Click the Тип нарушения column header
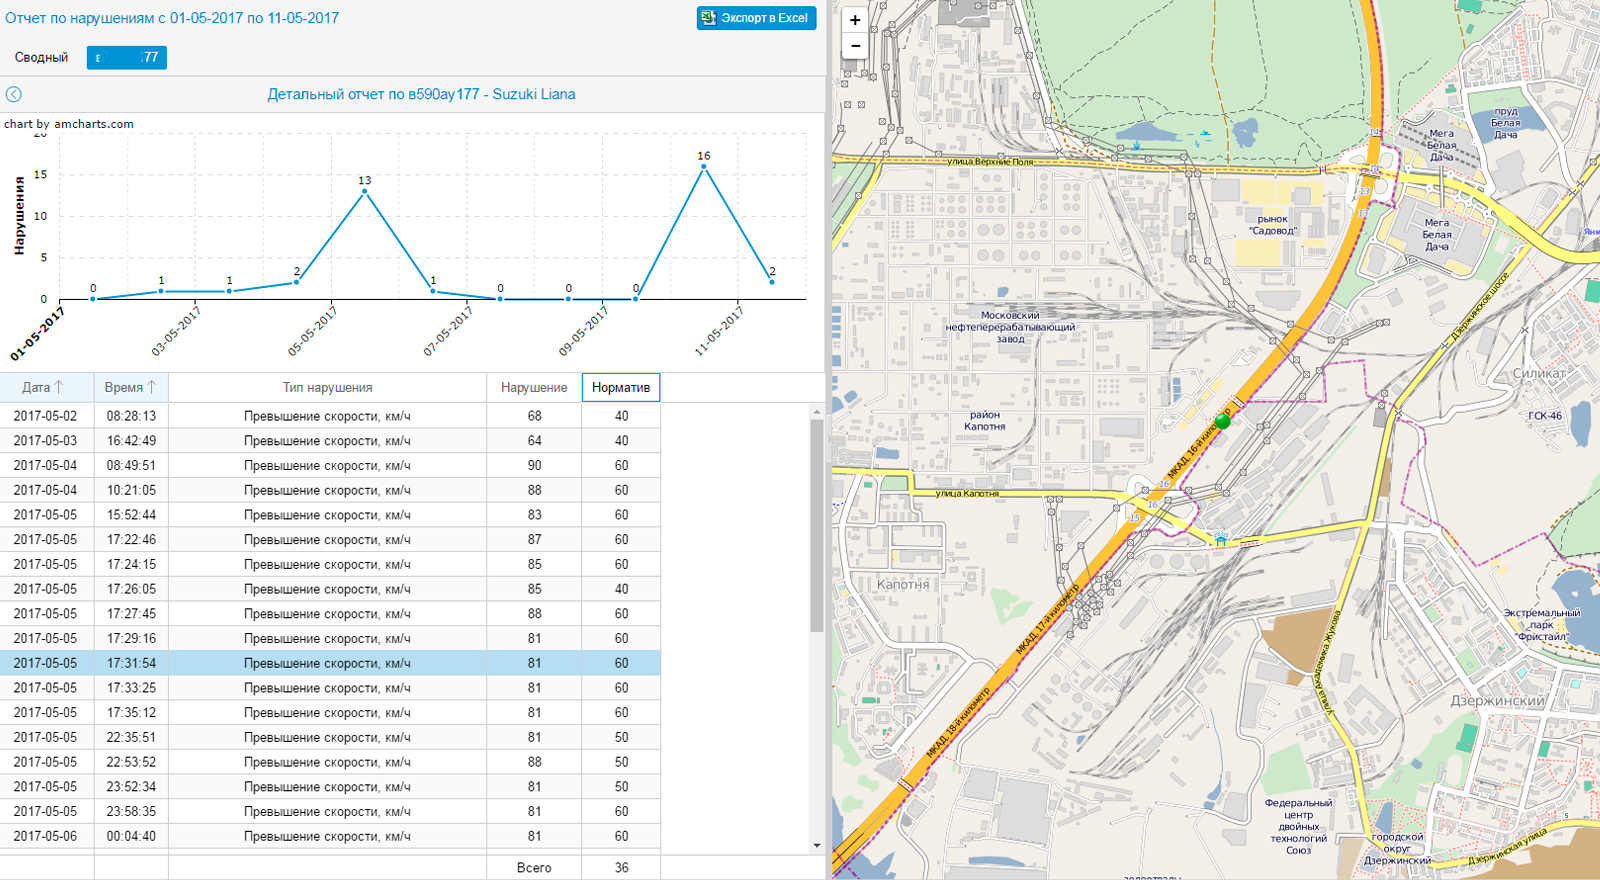This screenshot has width=1600, height=880. point(327,387)
